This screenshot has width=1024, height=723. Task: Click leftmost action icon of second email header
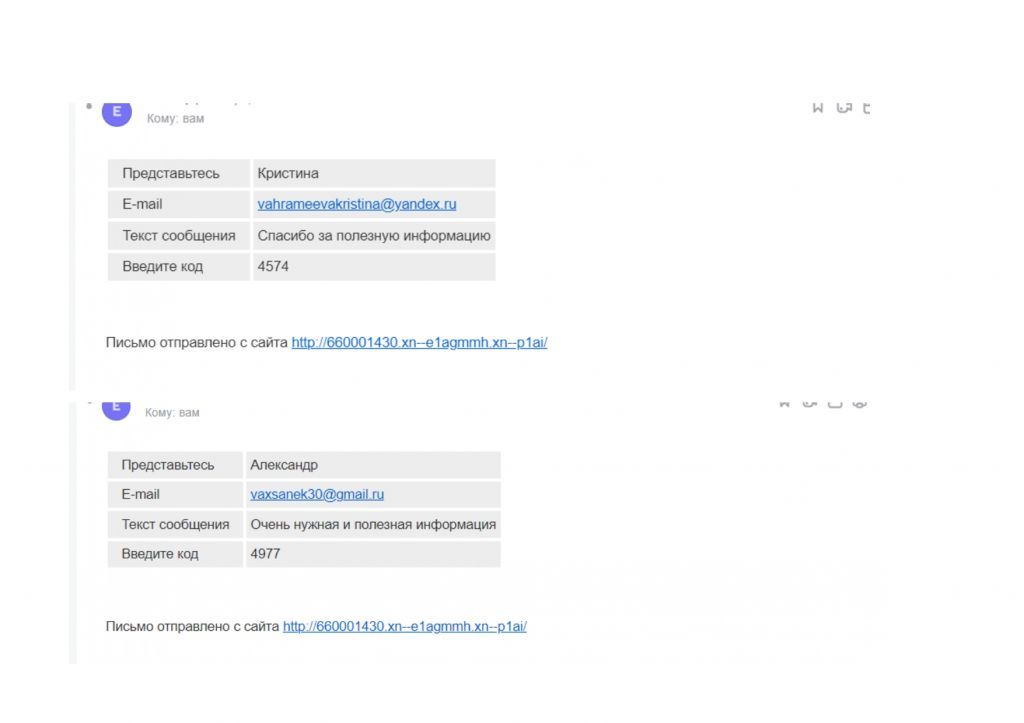point(784,404)
